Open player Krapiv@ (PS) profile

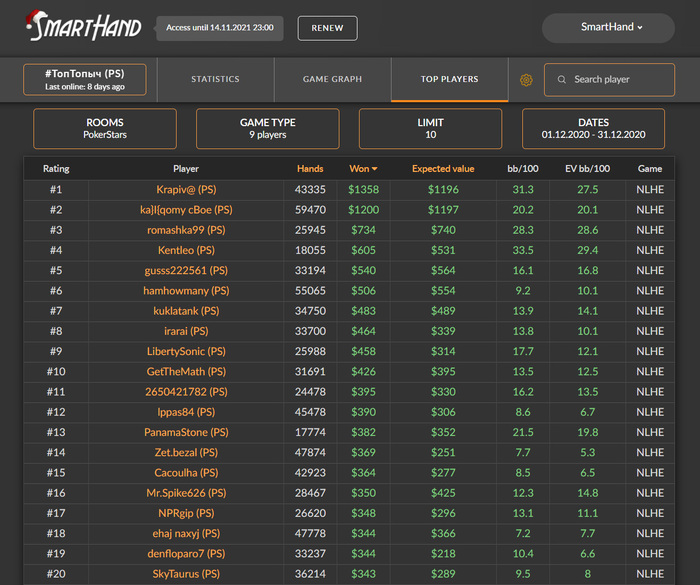tap(186, 190)
